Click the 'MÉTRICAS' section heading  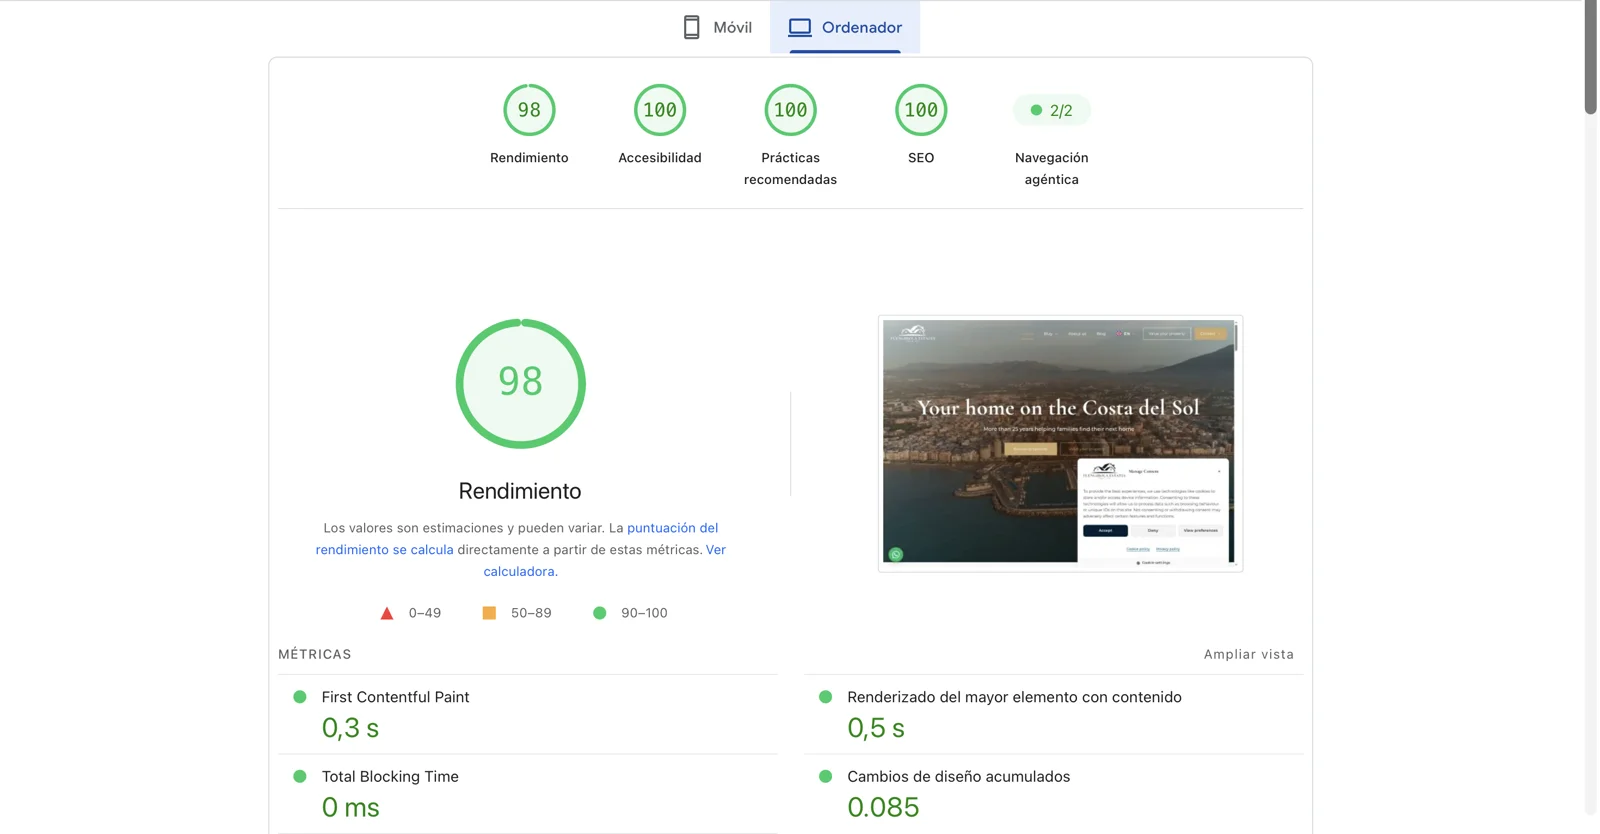(x=315, y=654)
